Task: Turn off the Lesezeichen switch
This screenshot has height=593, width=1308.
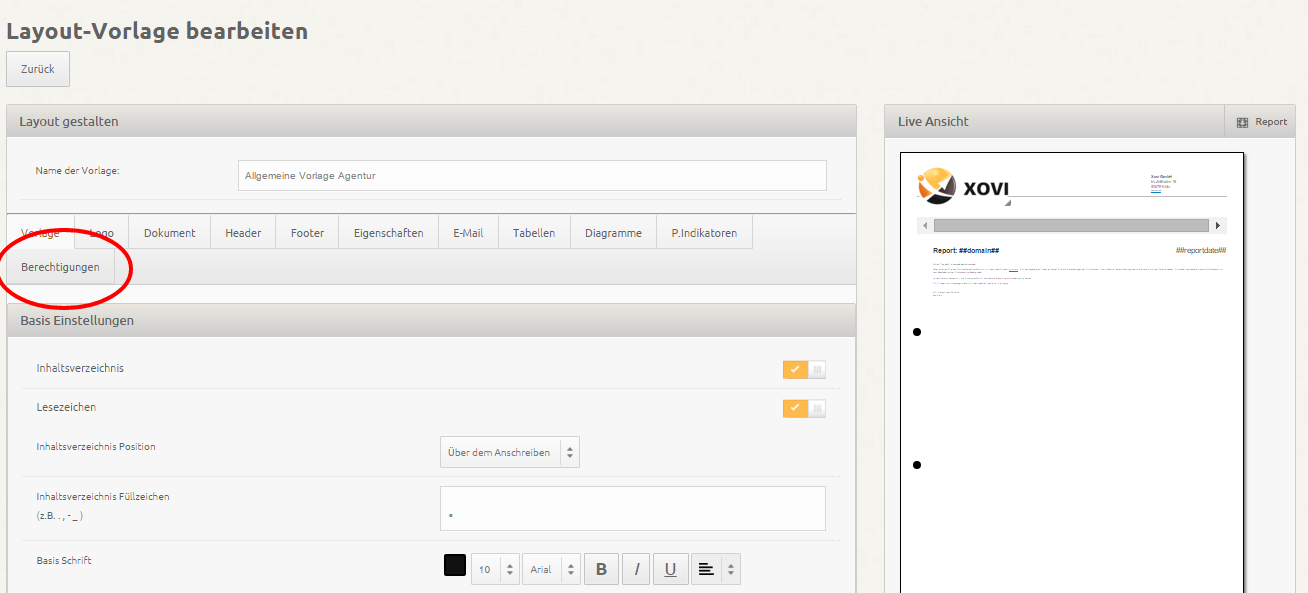Action: pos(804,408)
